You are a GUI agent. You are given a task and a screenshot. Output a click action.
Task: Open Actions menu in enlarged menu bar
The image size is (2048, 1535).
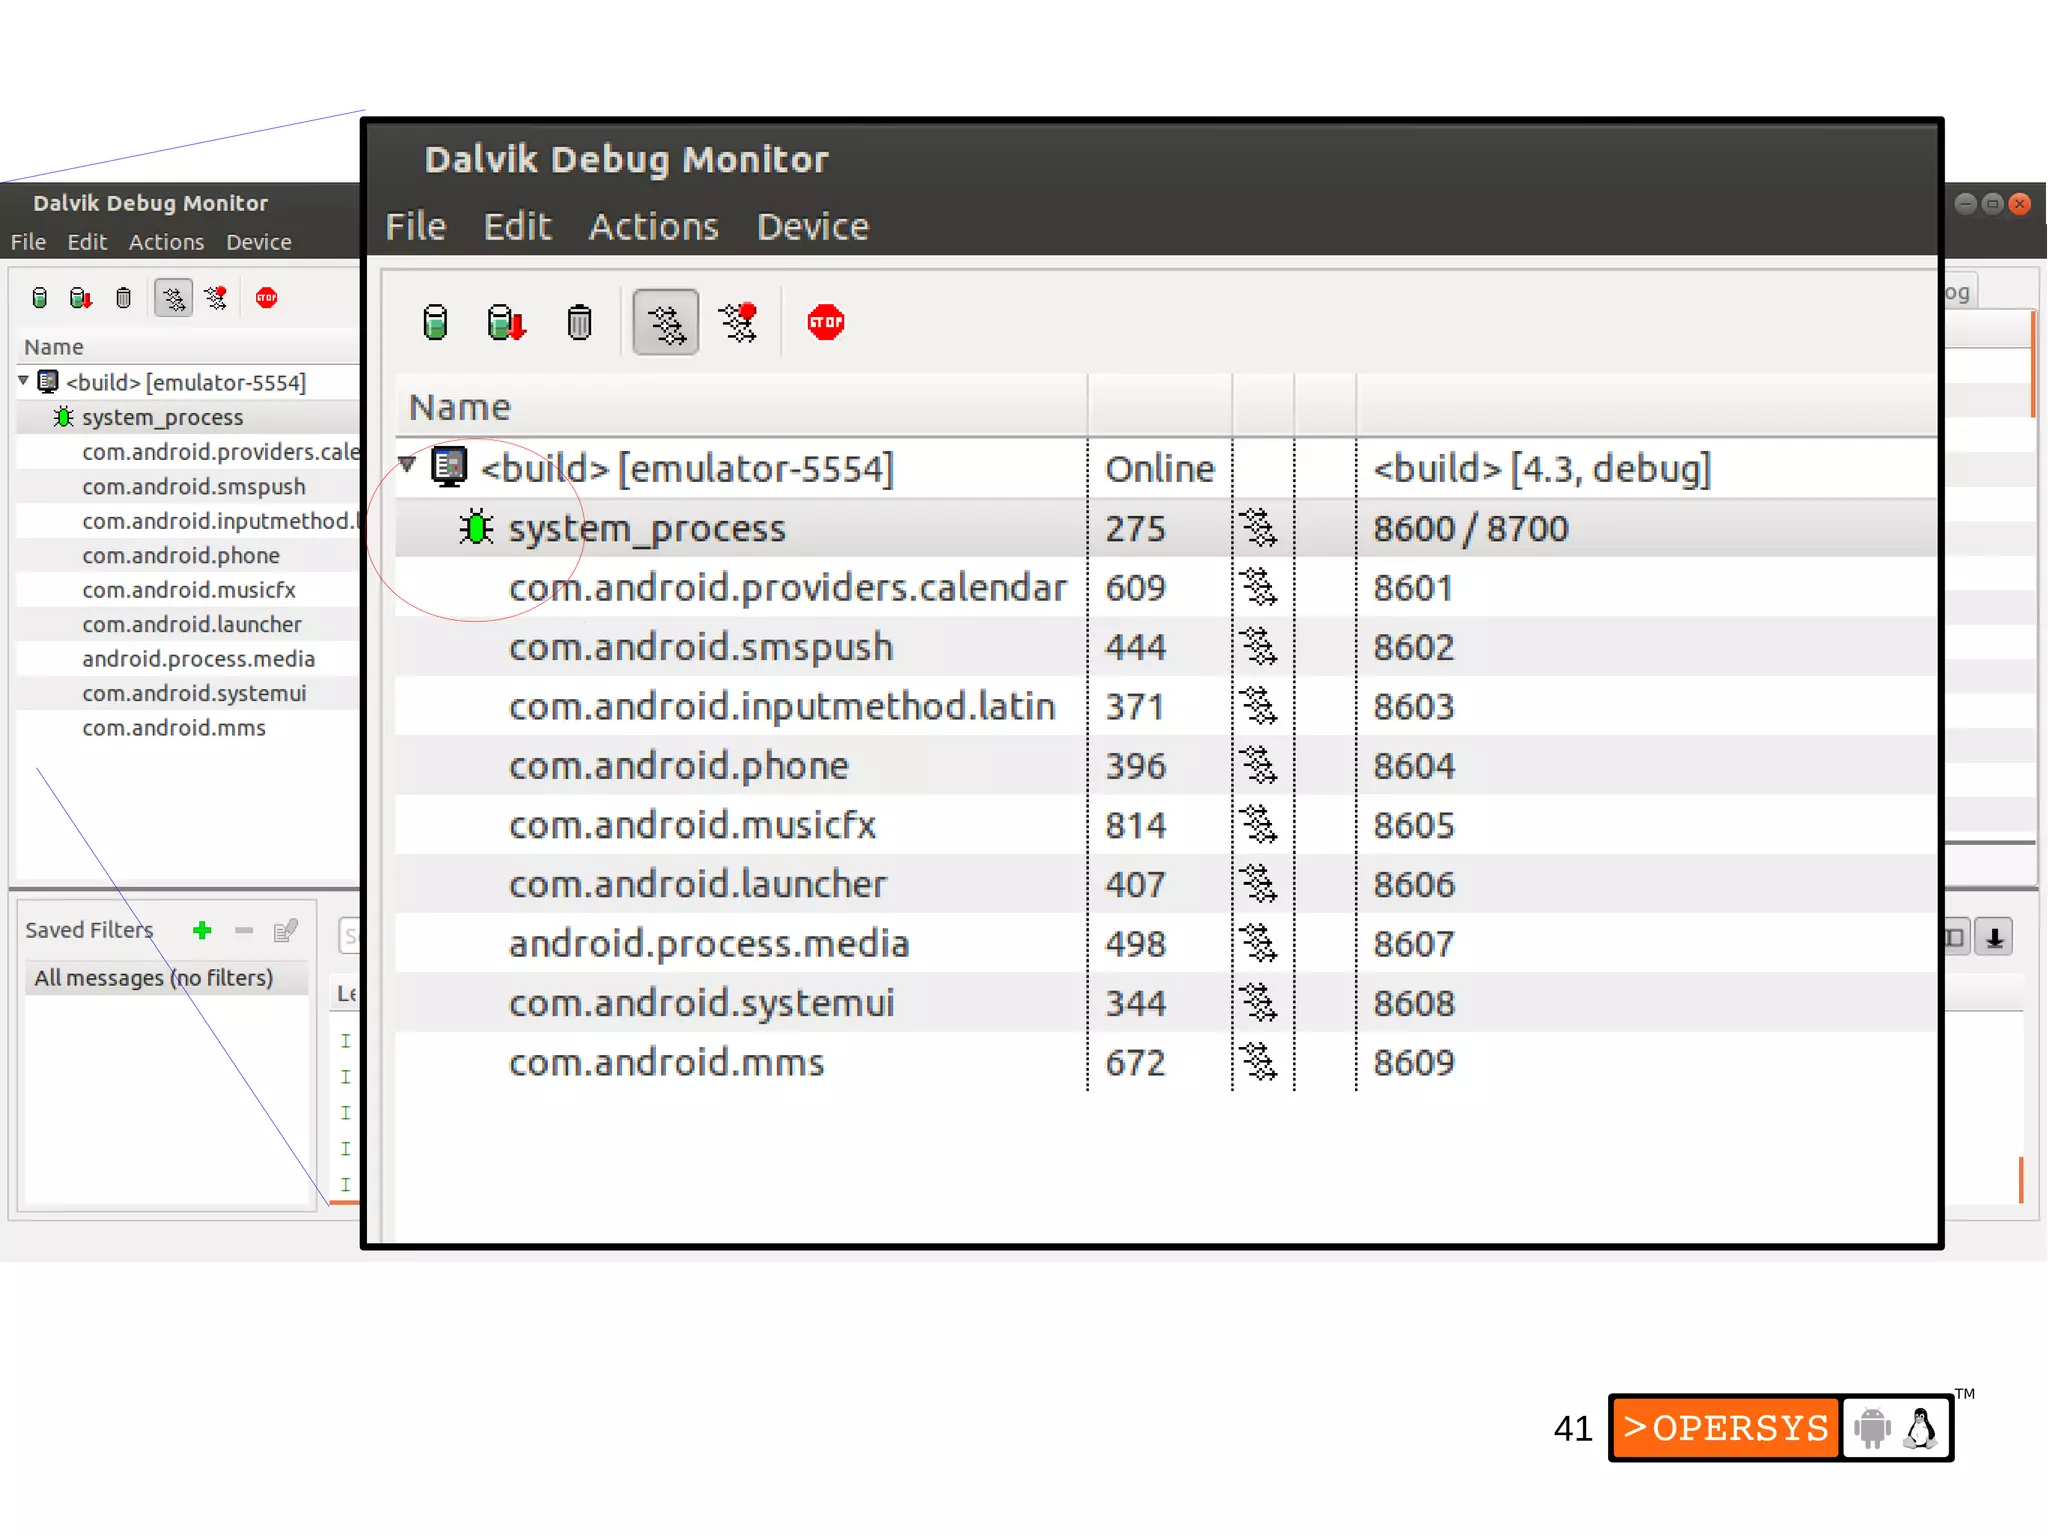[x=653, y=227]
